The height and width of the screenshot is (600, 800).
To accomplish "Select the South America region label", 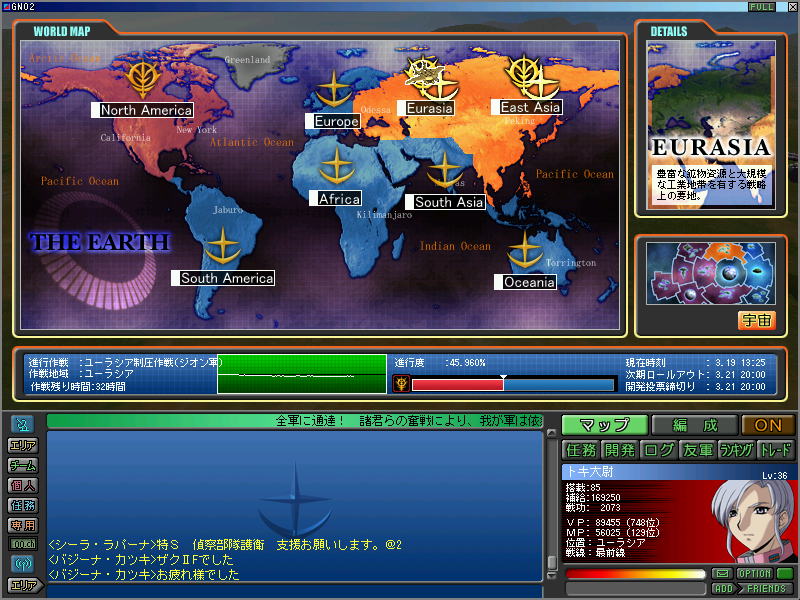I will point(223,278).
